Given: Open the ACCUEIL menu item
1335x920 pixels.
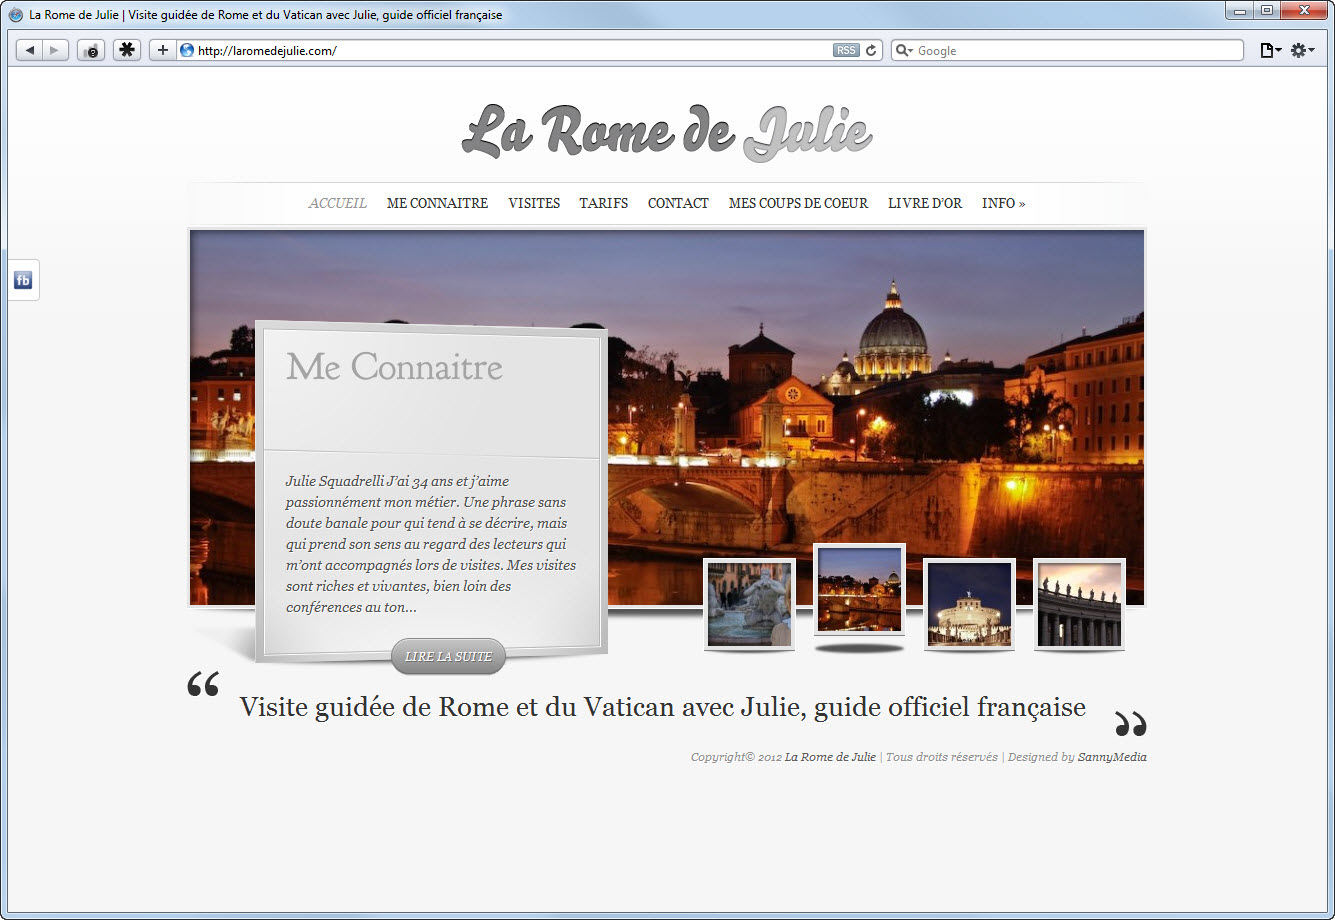Looking at the screenshot, I should 337,203.
